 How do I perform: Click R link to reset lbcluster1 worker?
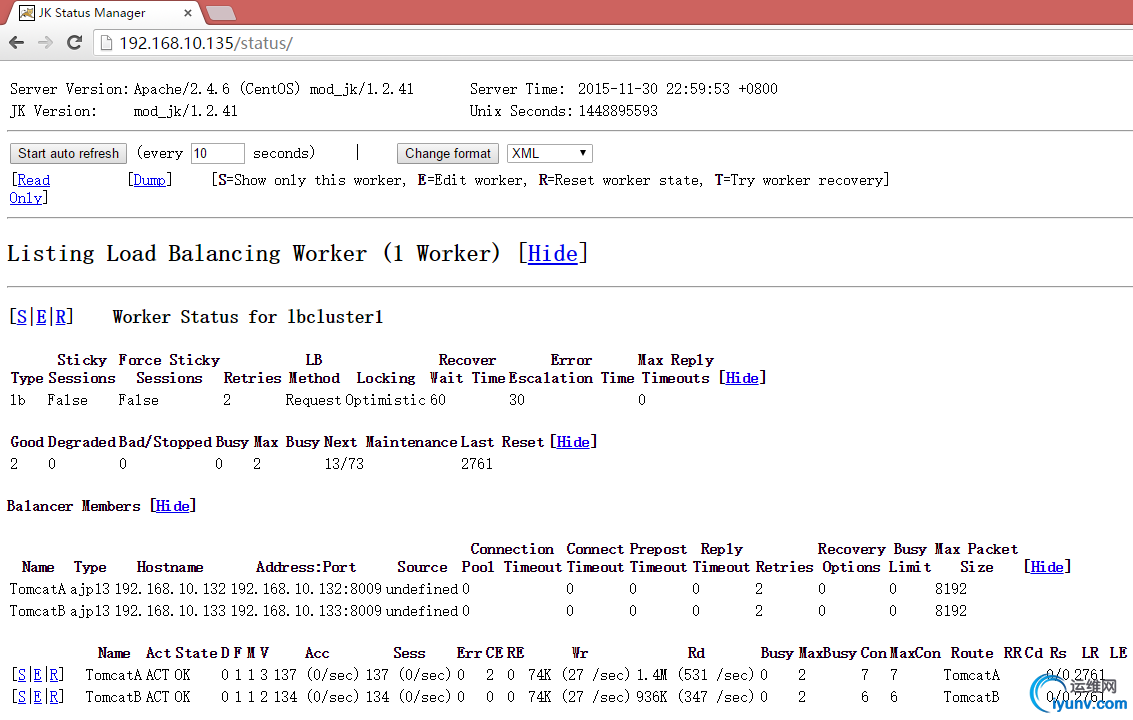tap(61, 317)
